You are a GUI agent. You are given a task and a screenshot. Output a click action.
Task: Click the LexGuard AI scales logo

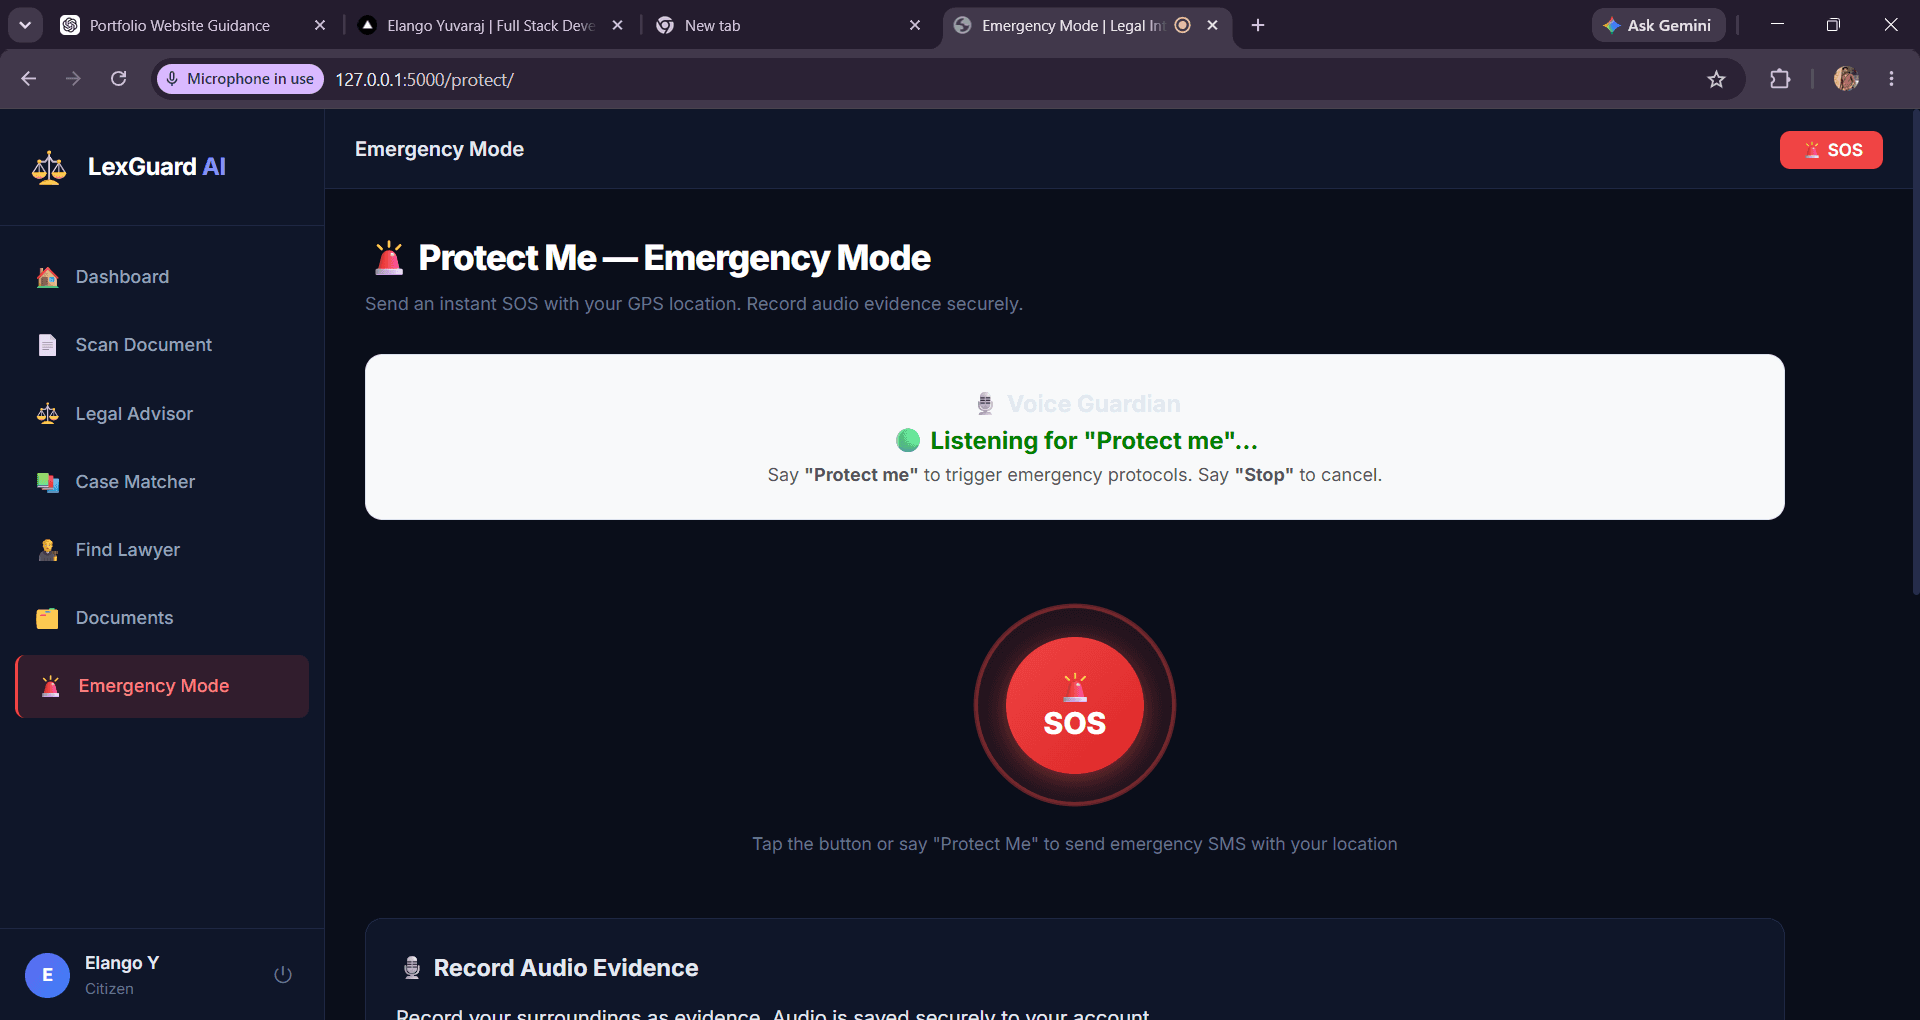point(49,167)
